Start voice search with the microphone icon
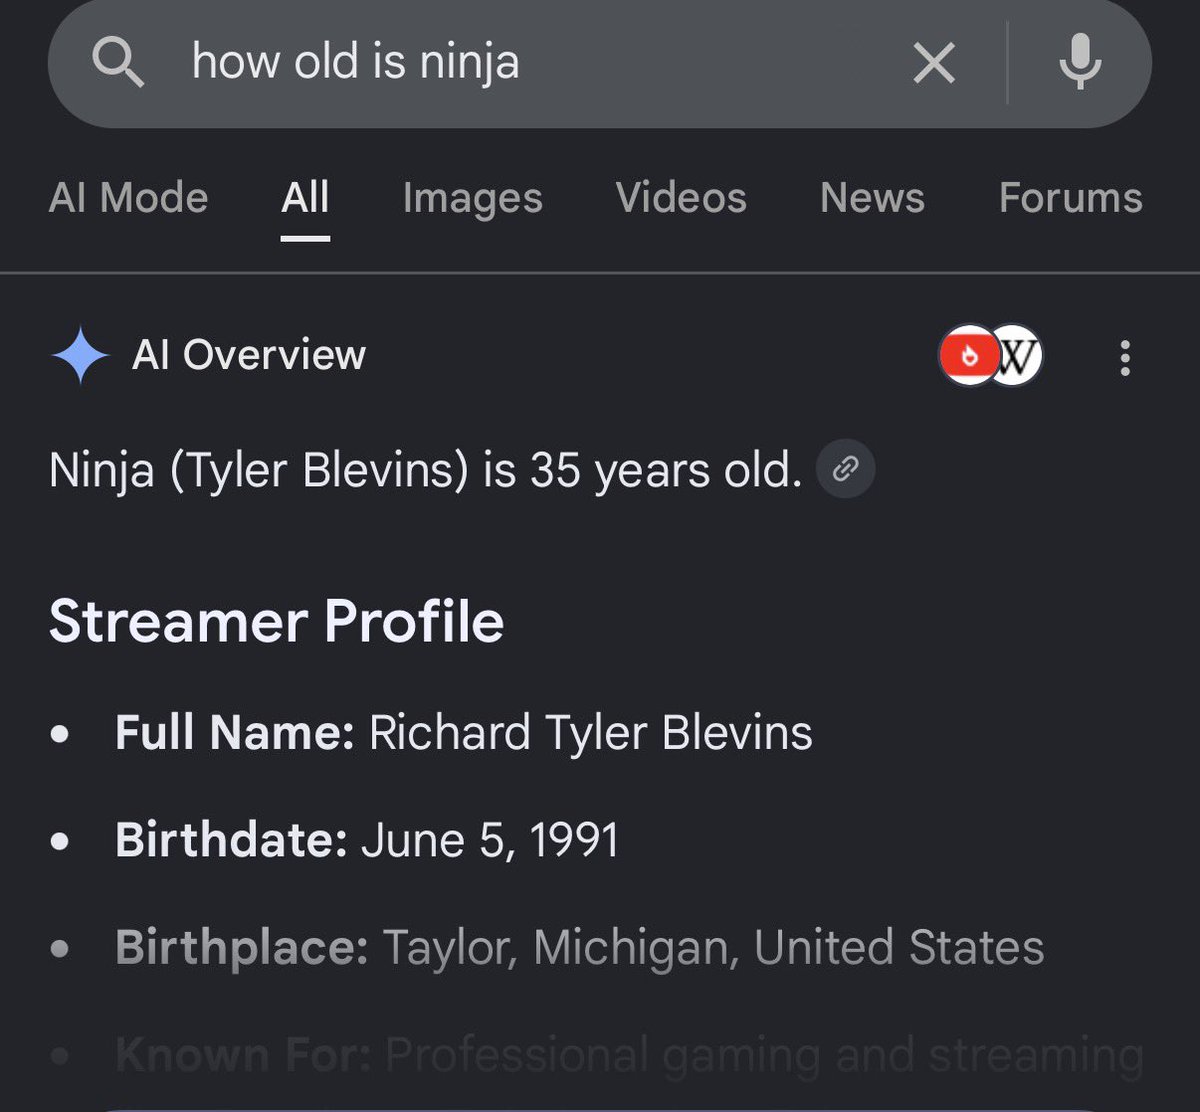Viewport: 1200px width, 1112px height. pos(1080,63)
